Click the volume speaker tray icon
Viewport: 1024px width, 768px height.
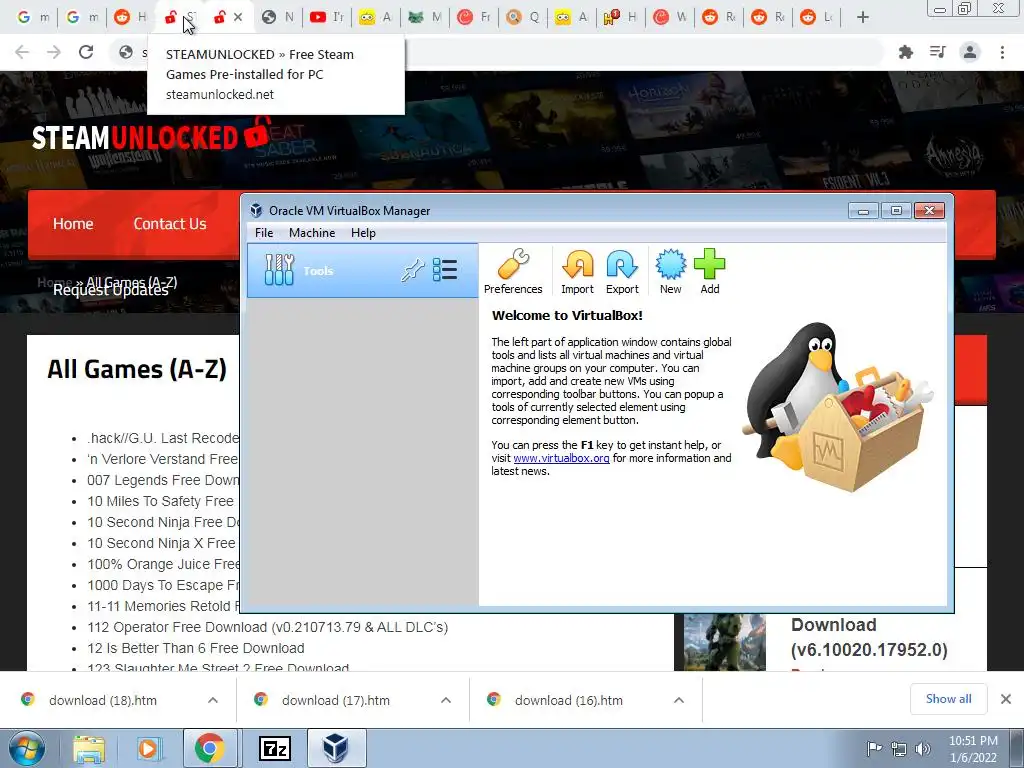tap(922, 748)
